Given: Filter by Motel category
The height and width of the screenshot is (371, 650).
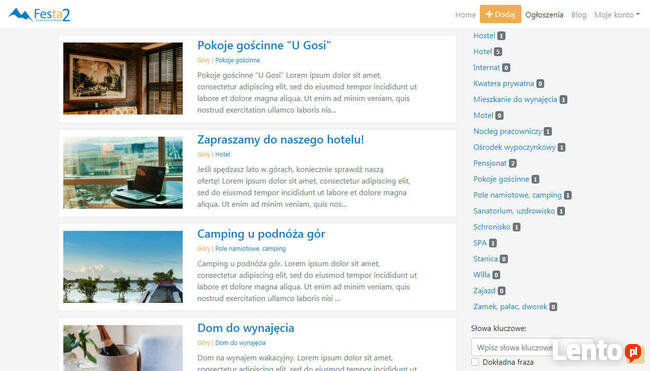Looking at the screenshot, I should click(483, 115).
